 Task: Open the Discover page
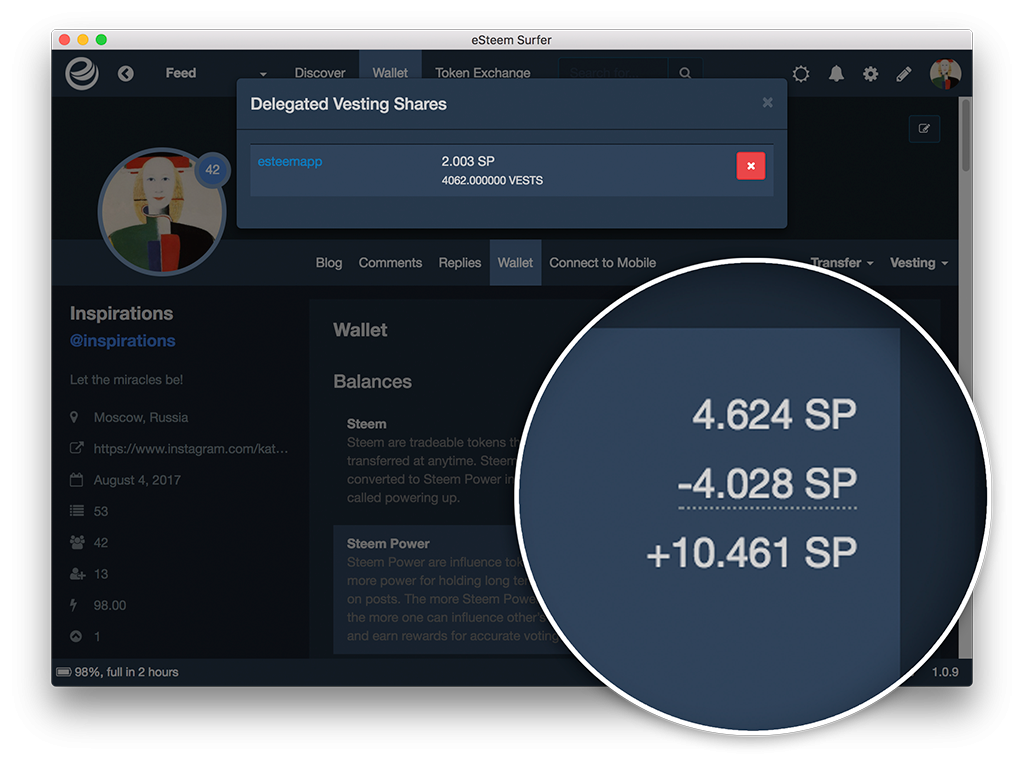[319, 73]
